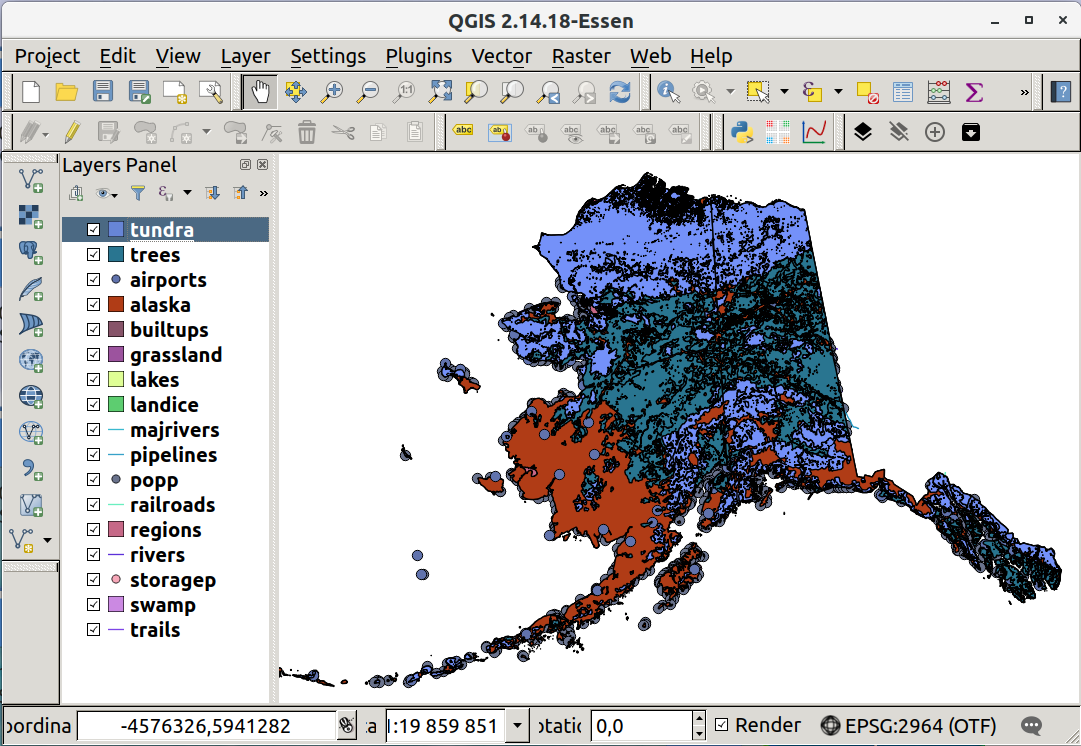
Task: Open the Raster menu
Action: click(x=581, y=56)
